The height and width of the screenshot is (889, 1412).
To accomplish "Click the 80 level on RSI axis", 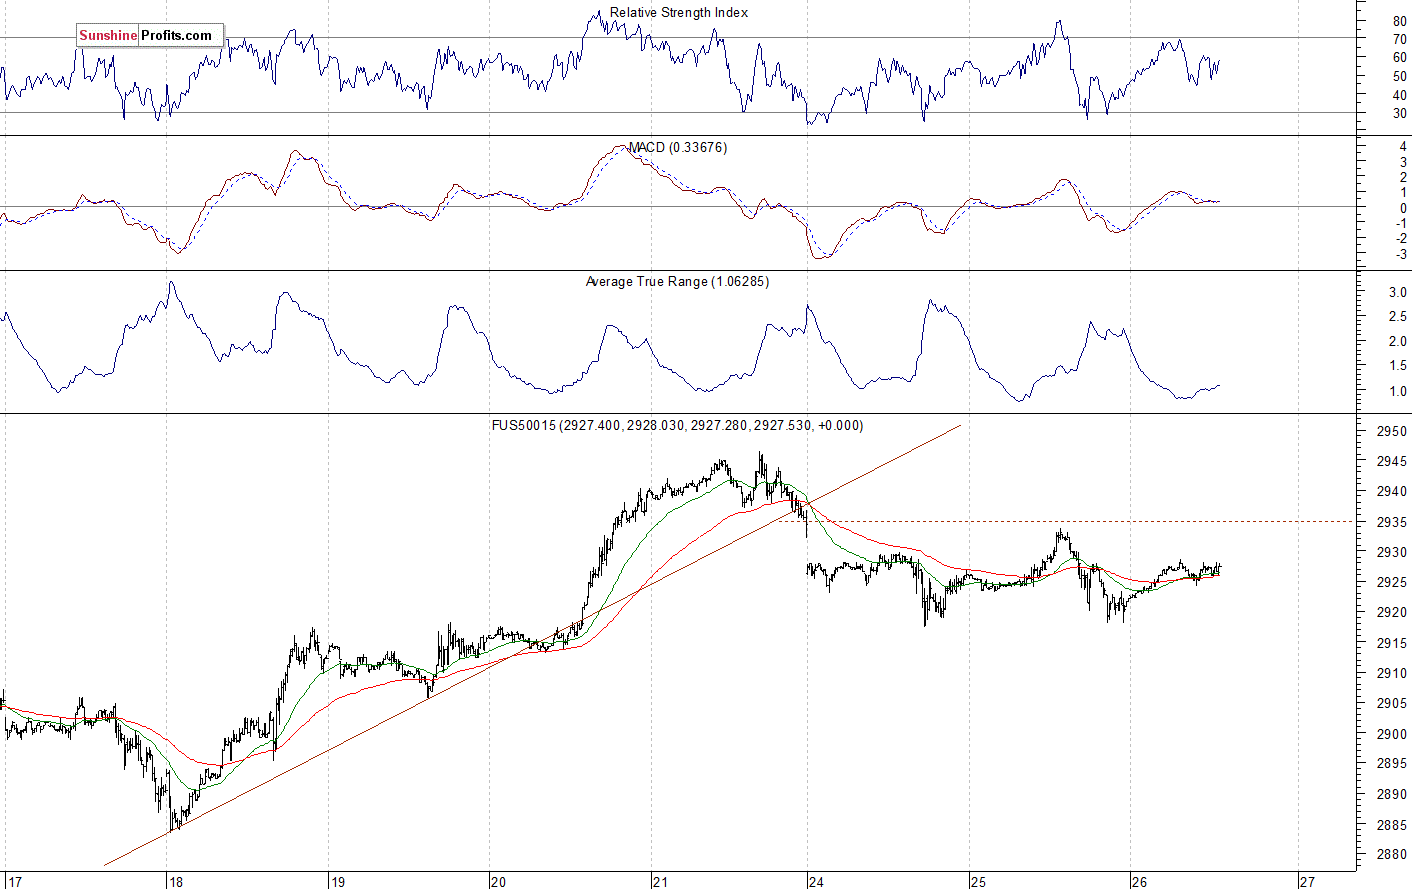I will (1400, 21).
